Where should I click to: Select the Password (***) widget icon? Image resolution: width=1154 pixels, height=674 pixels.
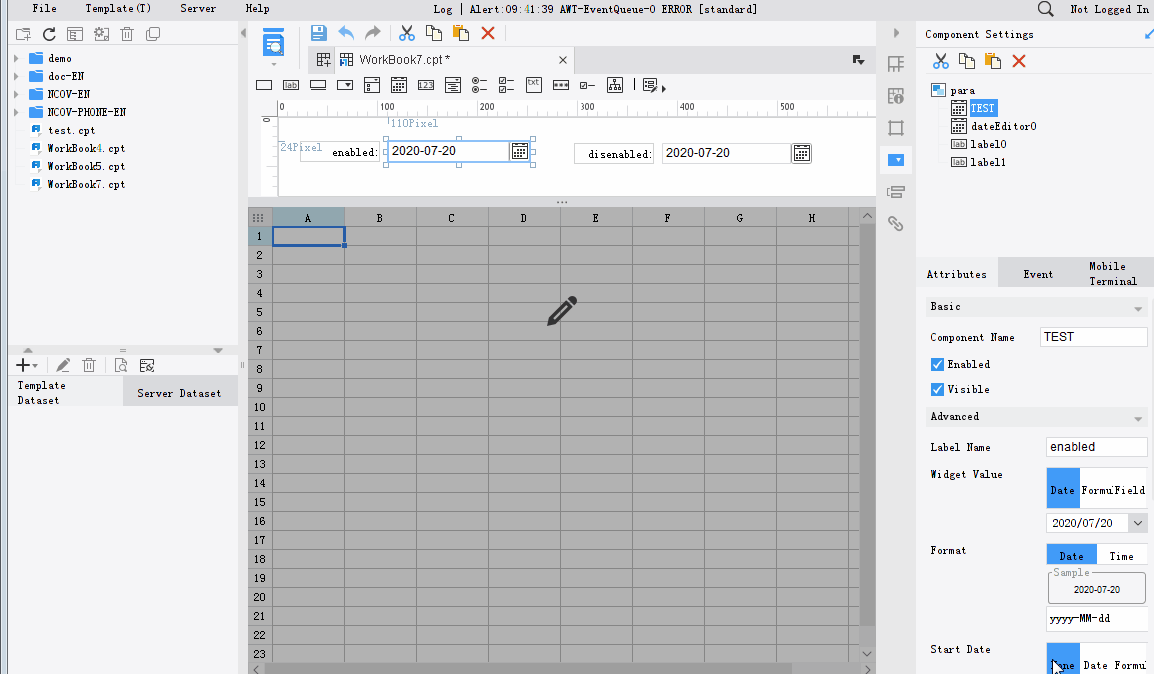561,85
